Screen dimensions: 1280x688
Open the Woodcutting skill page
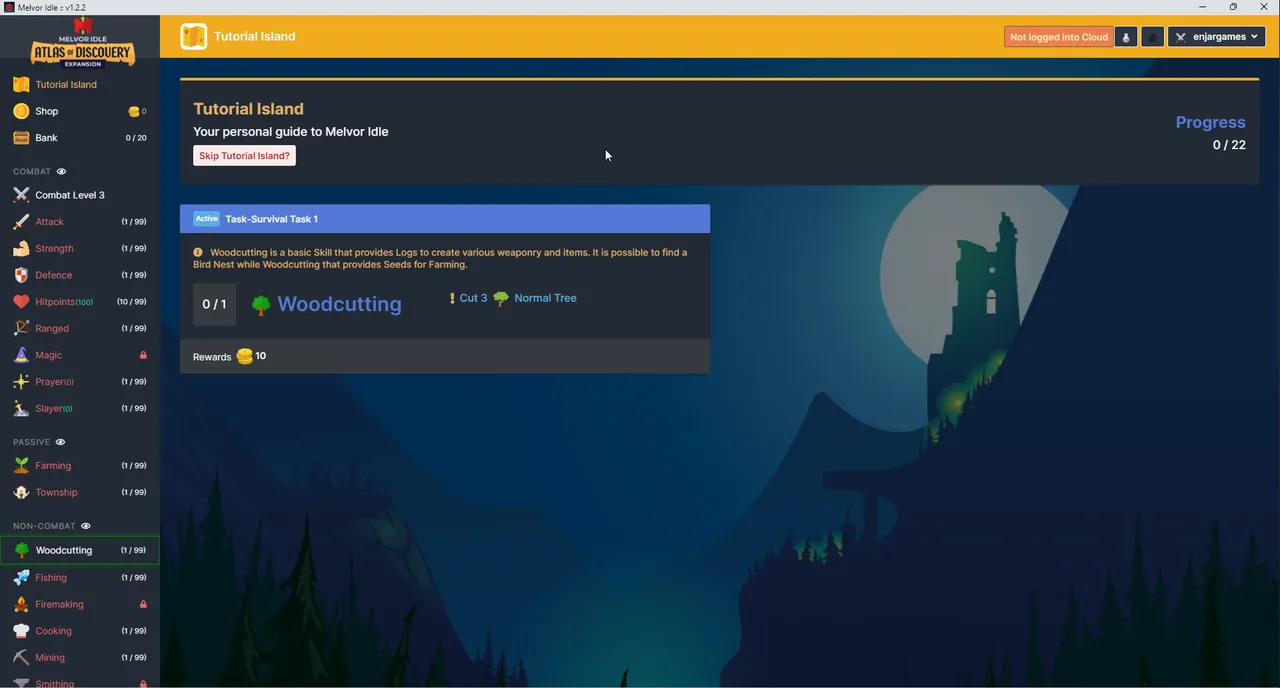click(x=80, y=550)
